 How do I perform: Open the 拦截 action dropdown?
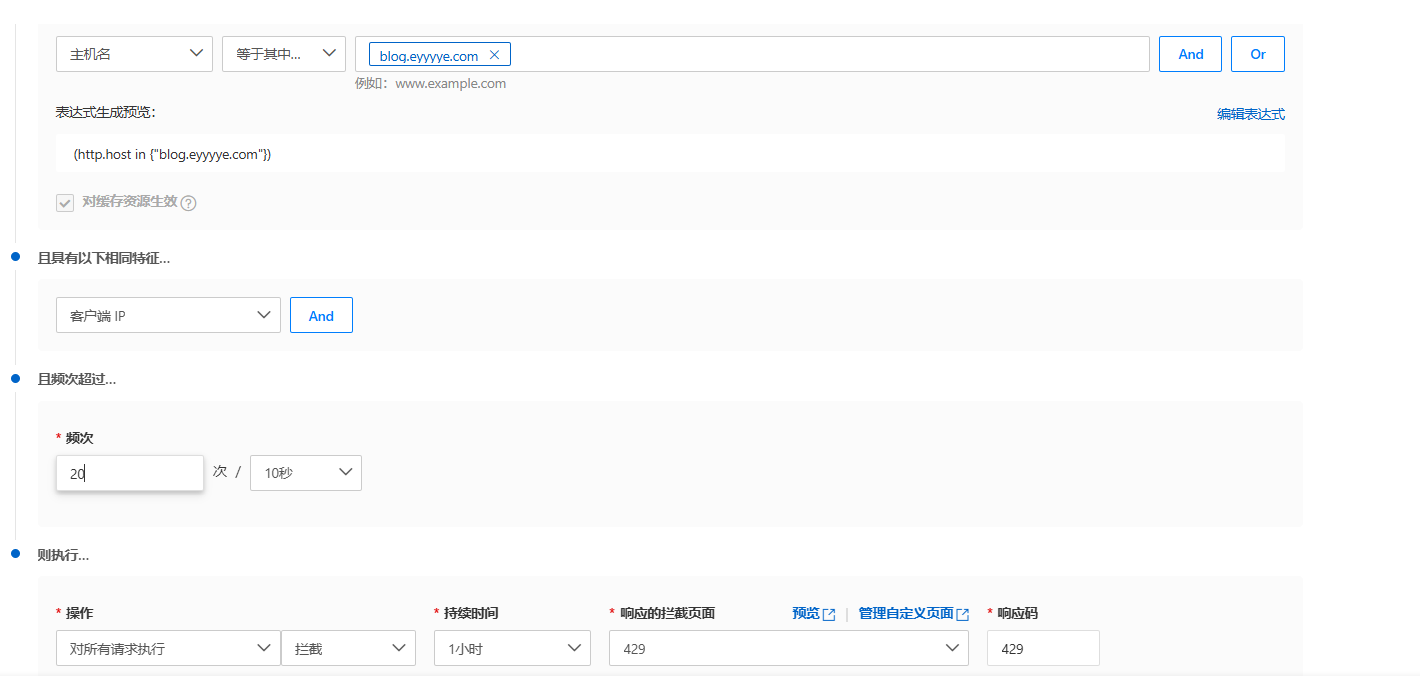[x=348, y=648]
